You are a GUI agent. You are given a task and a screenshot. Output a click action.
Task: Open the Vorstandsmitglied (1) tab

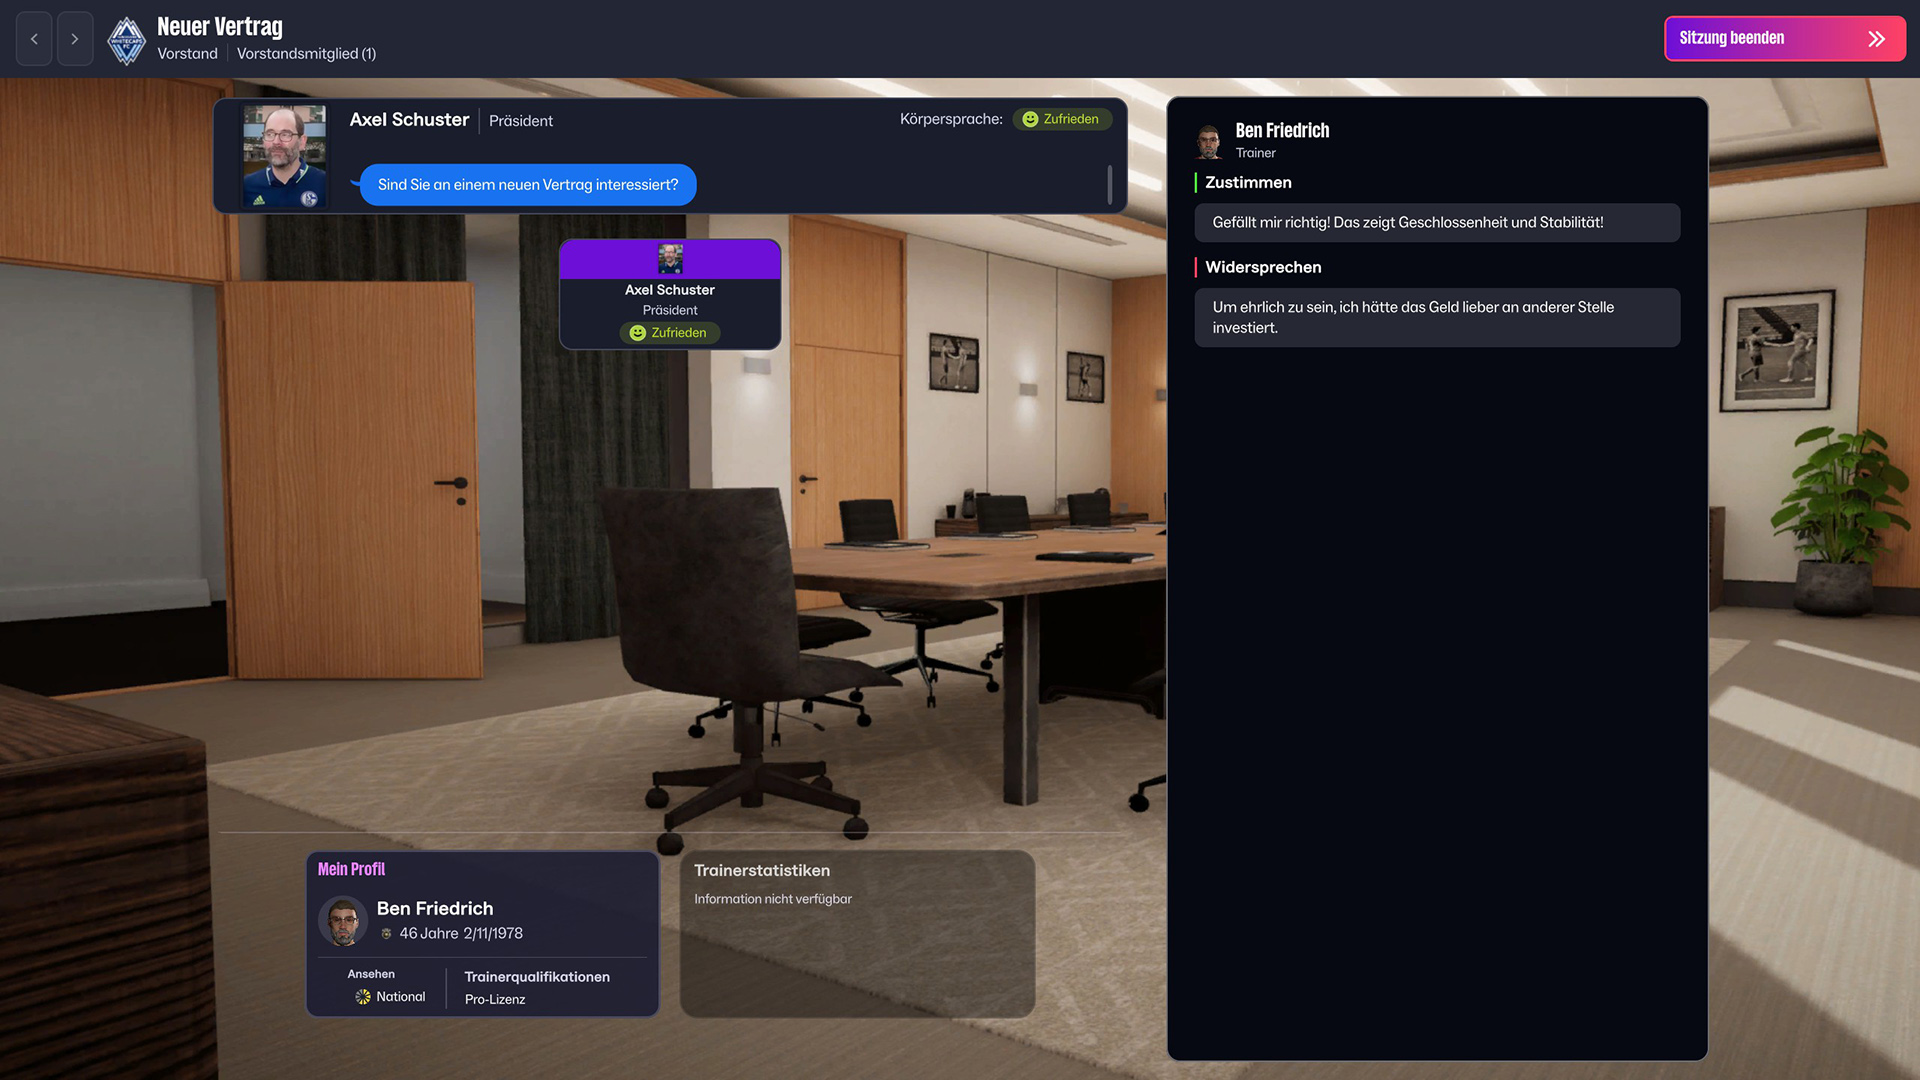coord(306,54)
